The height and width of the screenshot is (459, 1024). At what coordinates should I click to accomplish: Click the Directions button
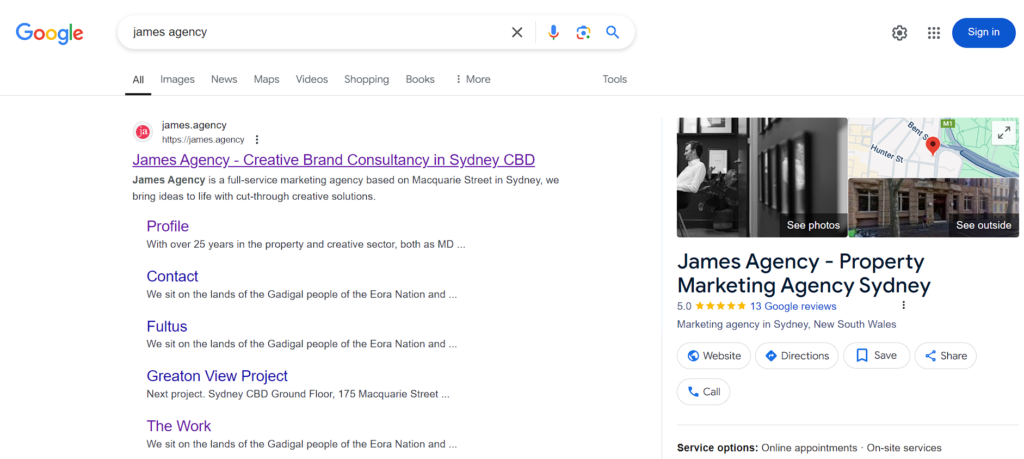tap(797, 356)
